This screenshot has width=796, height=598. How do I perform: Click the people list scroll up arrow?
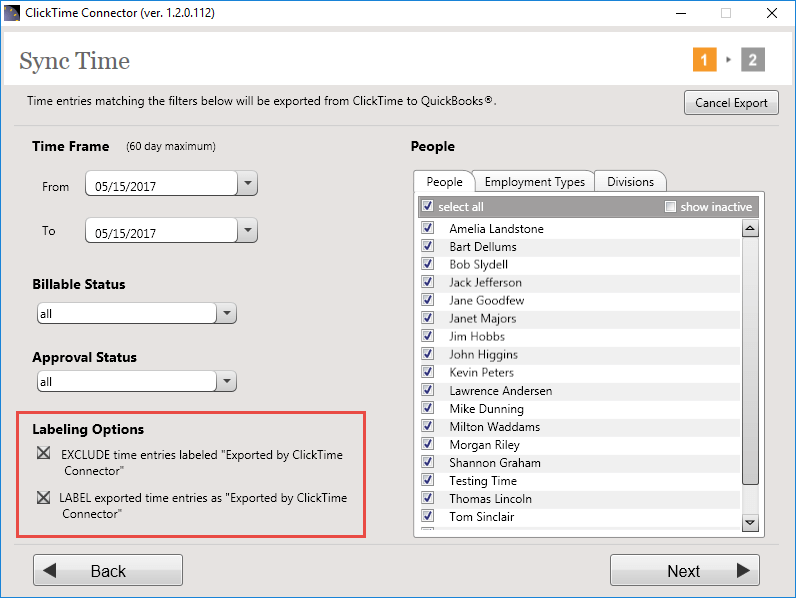coord(750,229)
